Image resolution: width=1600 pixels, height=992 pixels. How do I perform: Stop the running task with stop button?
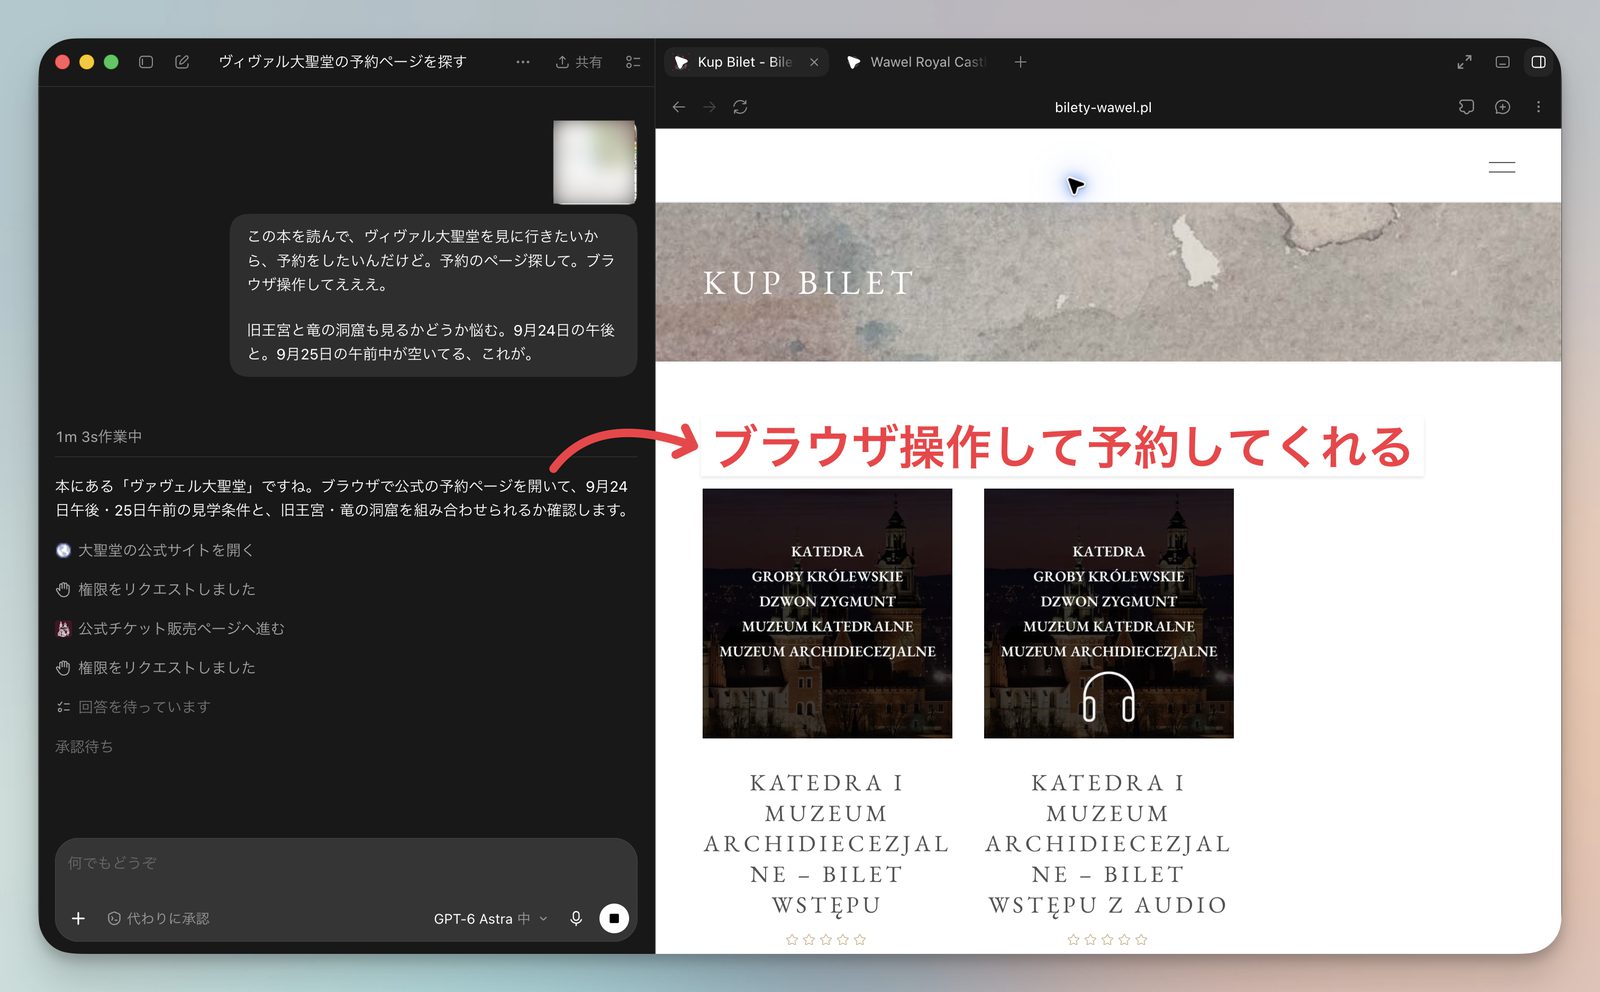point(614,918)
